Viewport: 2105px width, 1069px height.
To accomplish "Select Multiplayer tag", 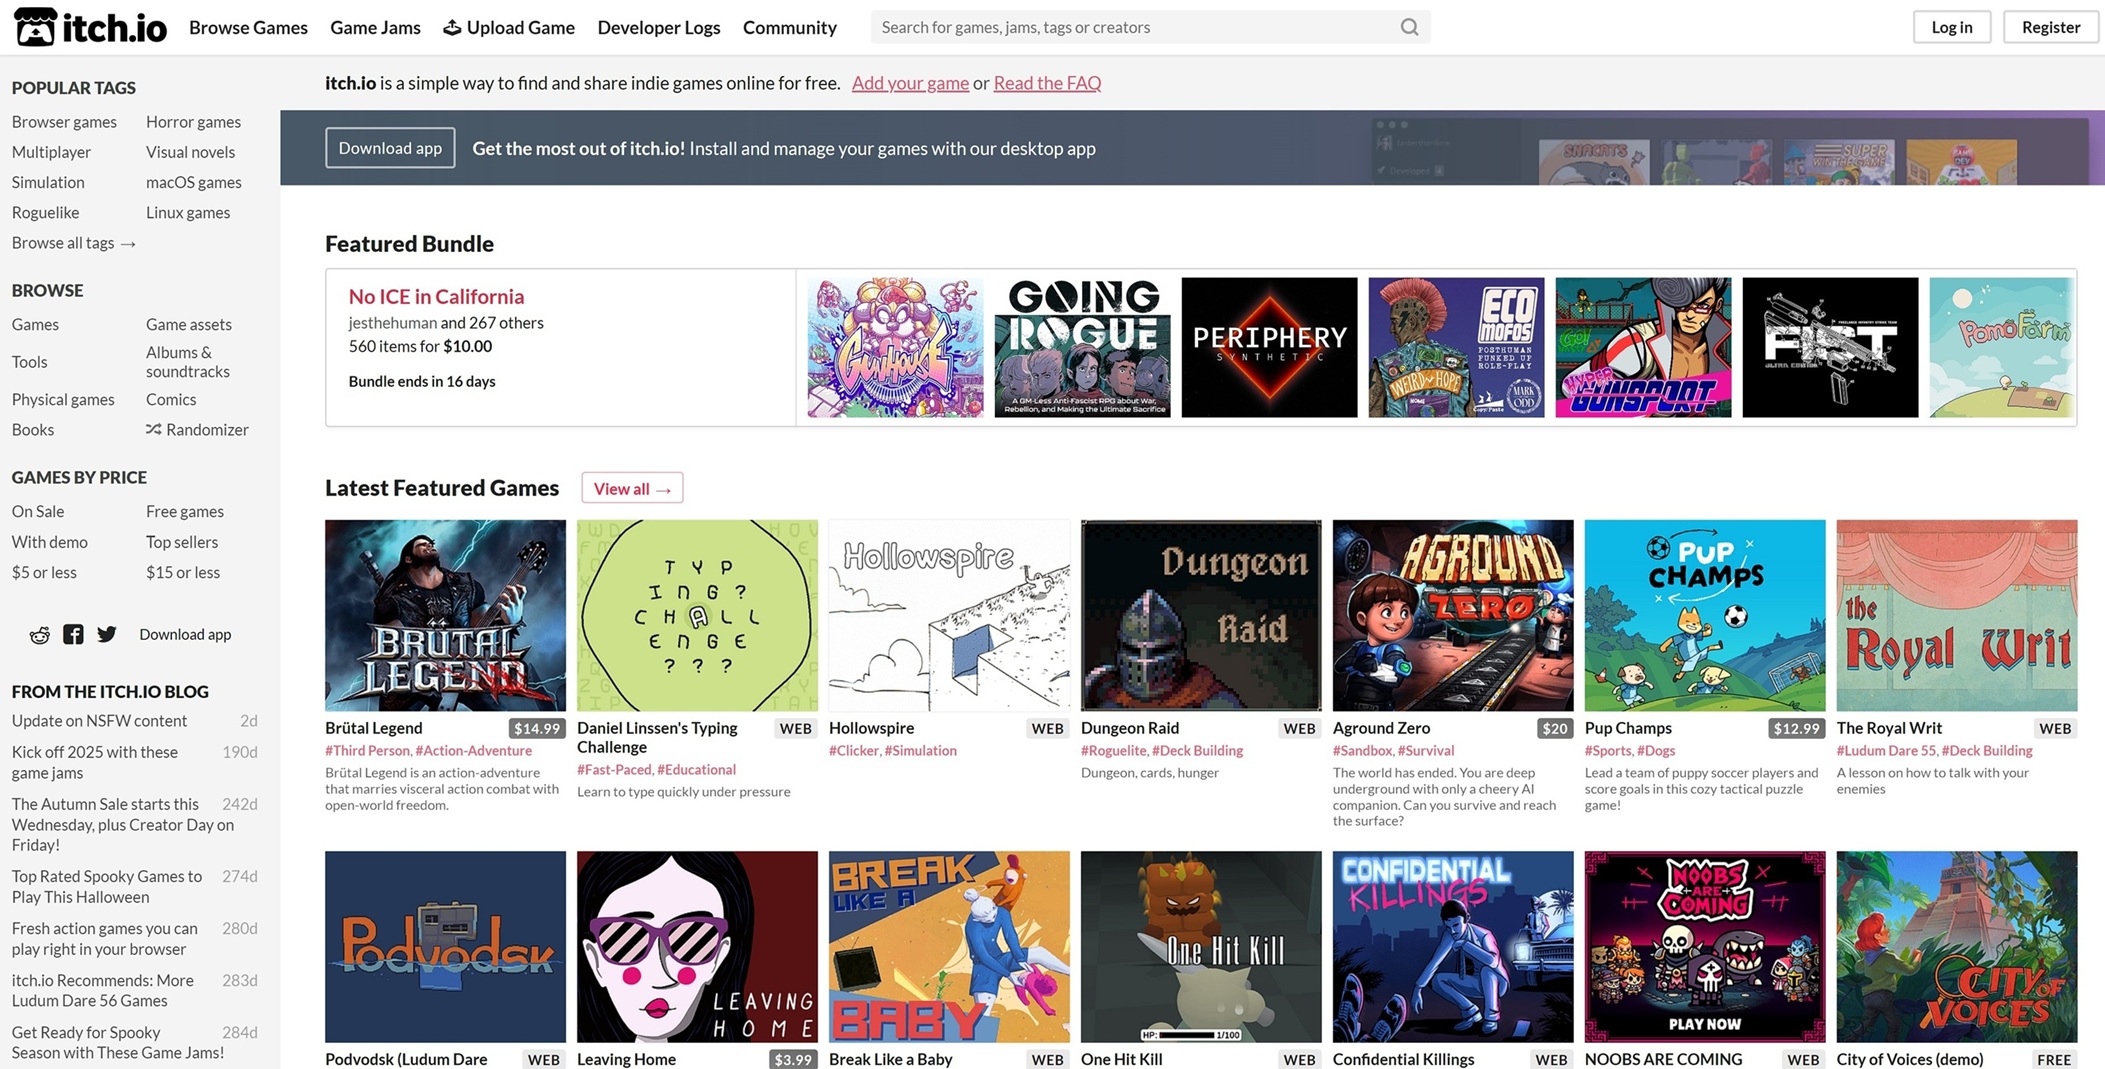I will pos(51,152).
